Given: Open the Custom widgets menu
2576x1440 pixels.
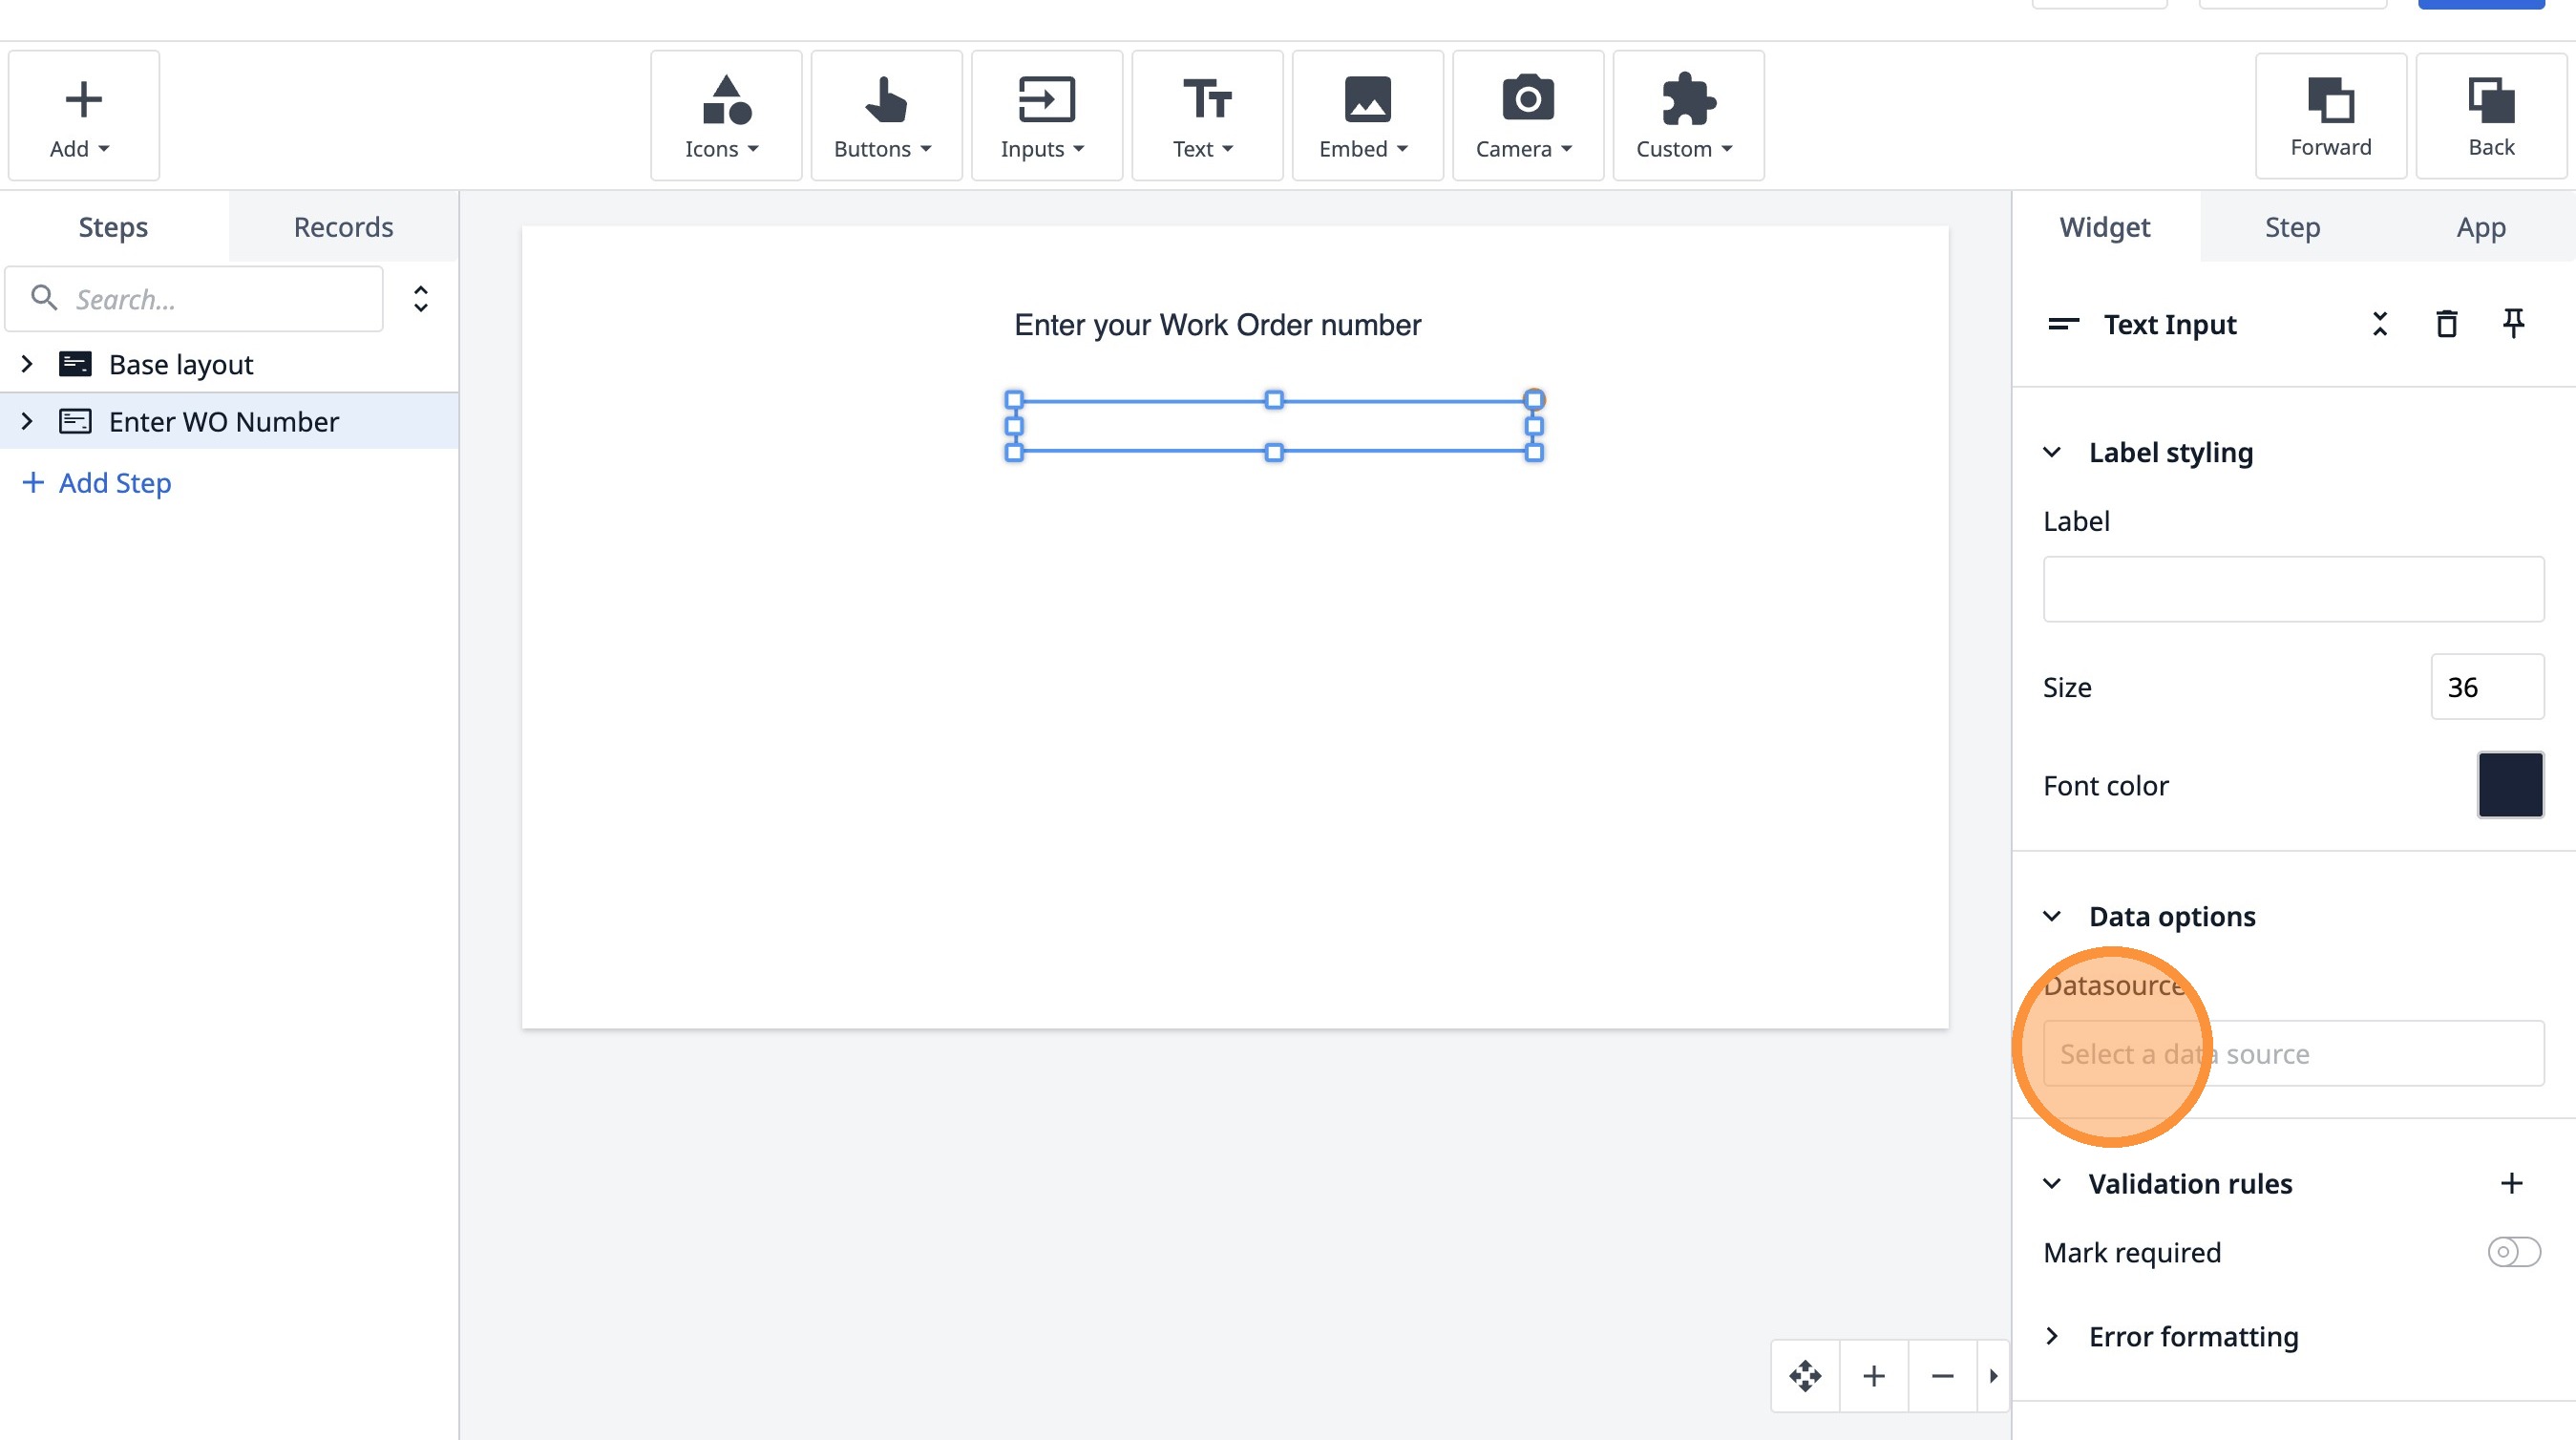Looking at the screenshot, I should (1687, 116).
